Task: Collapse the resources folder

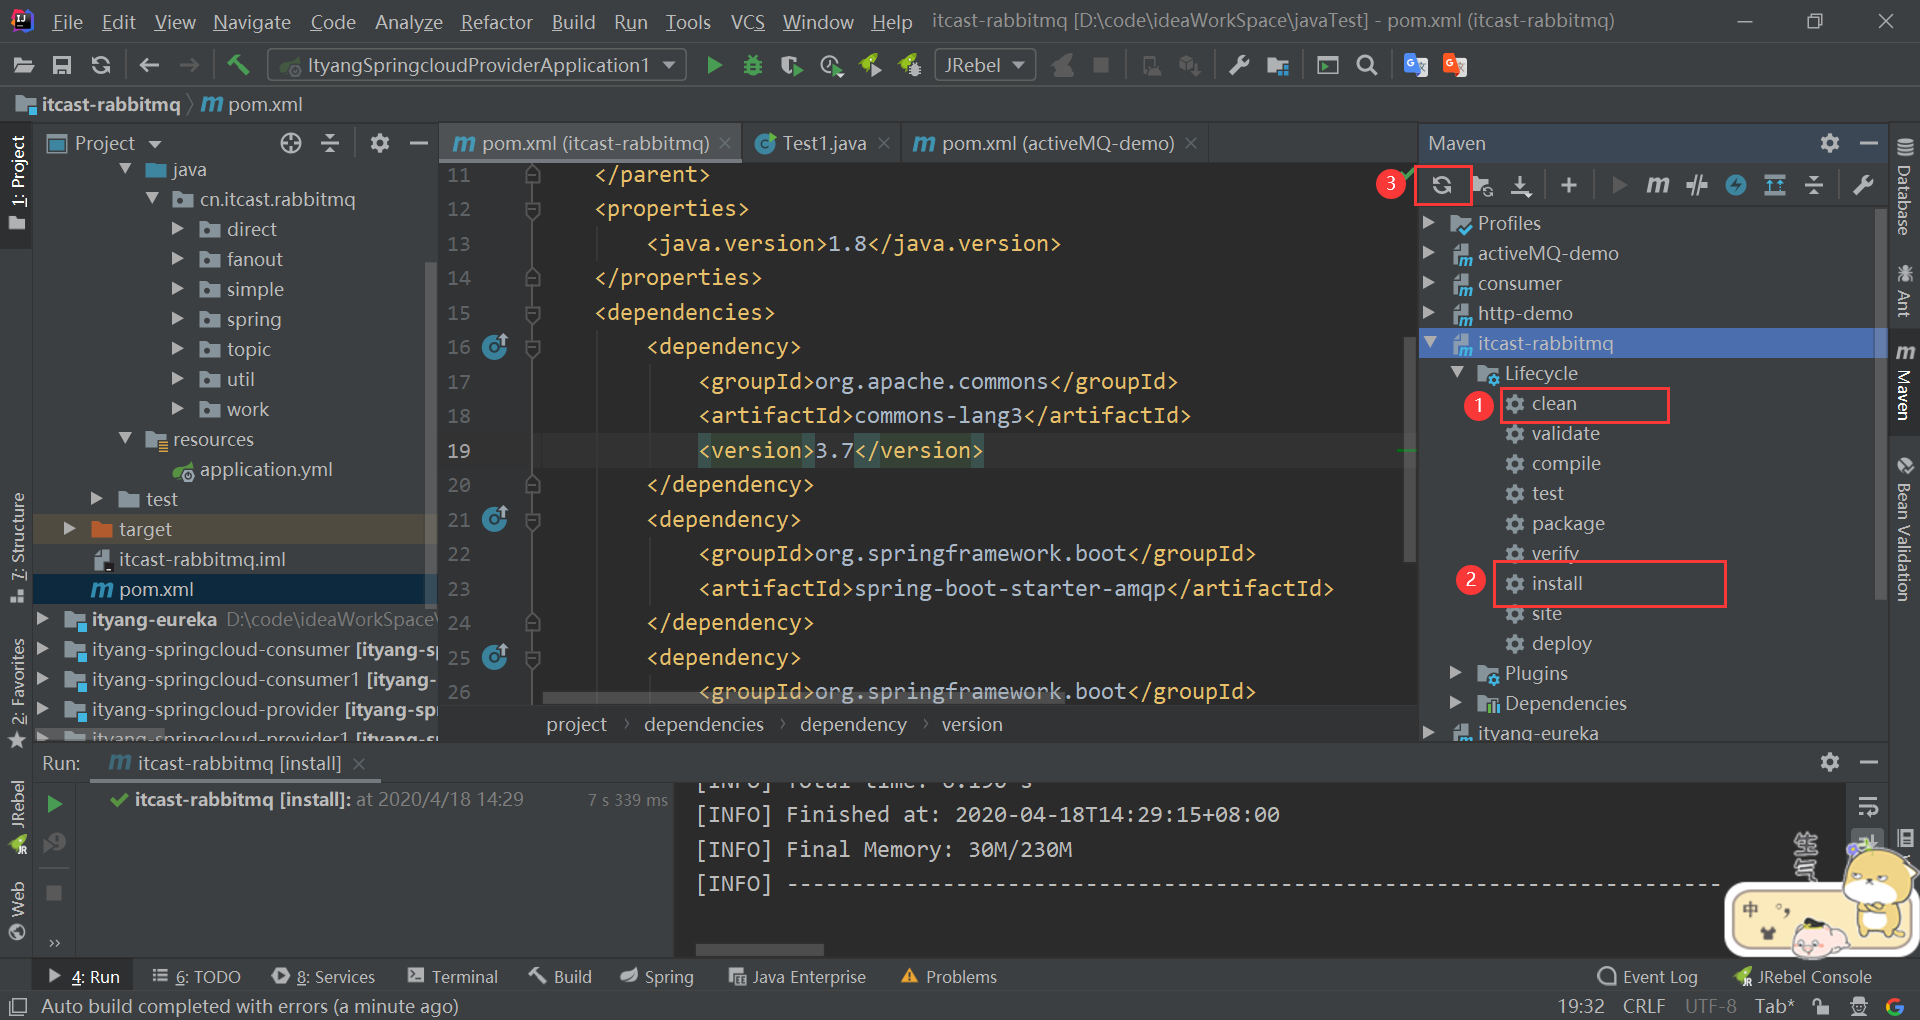Action: [x=126, y=439]
